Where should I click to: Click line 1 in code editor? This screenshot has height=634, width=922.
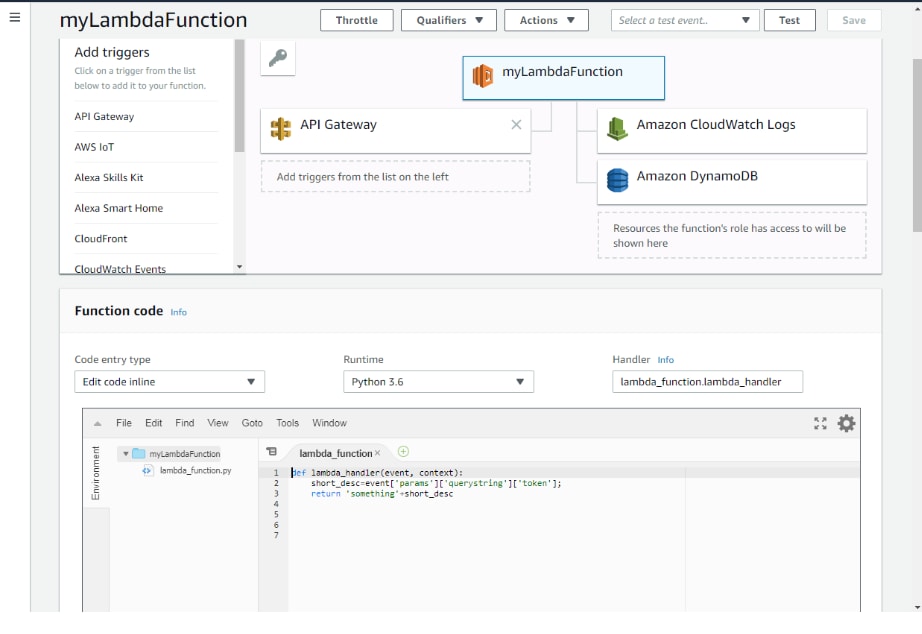(377, 473)
